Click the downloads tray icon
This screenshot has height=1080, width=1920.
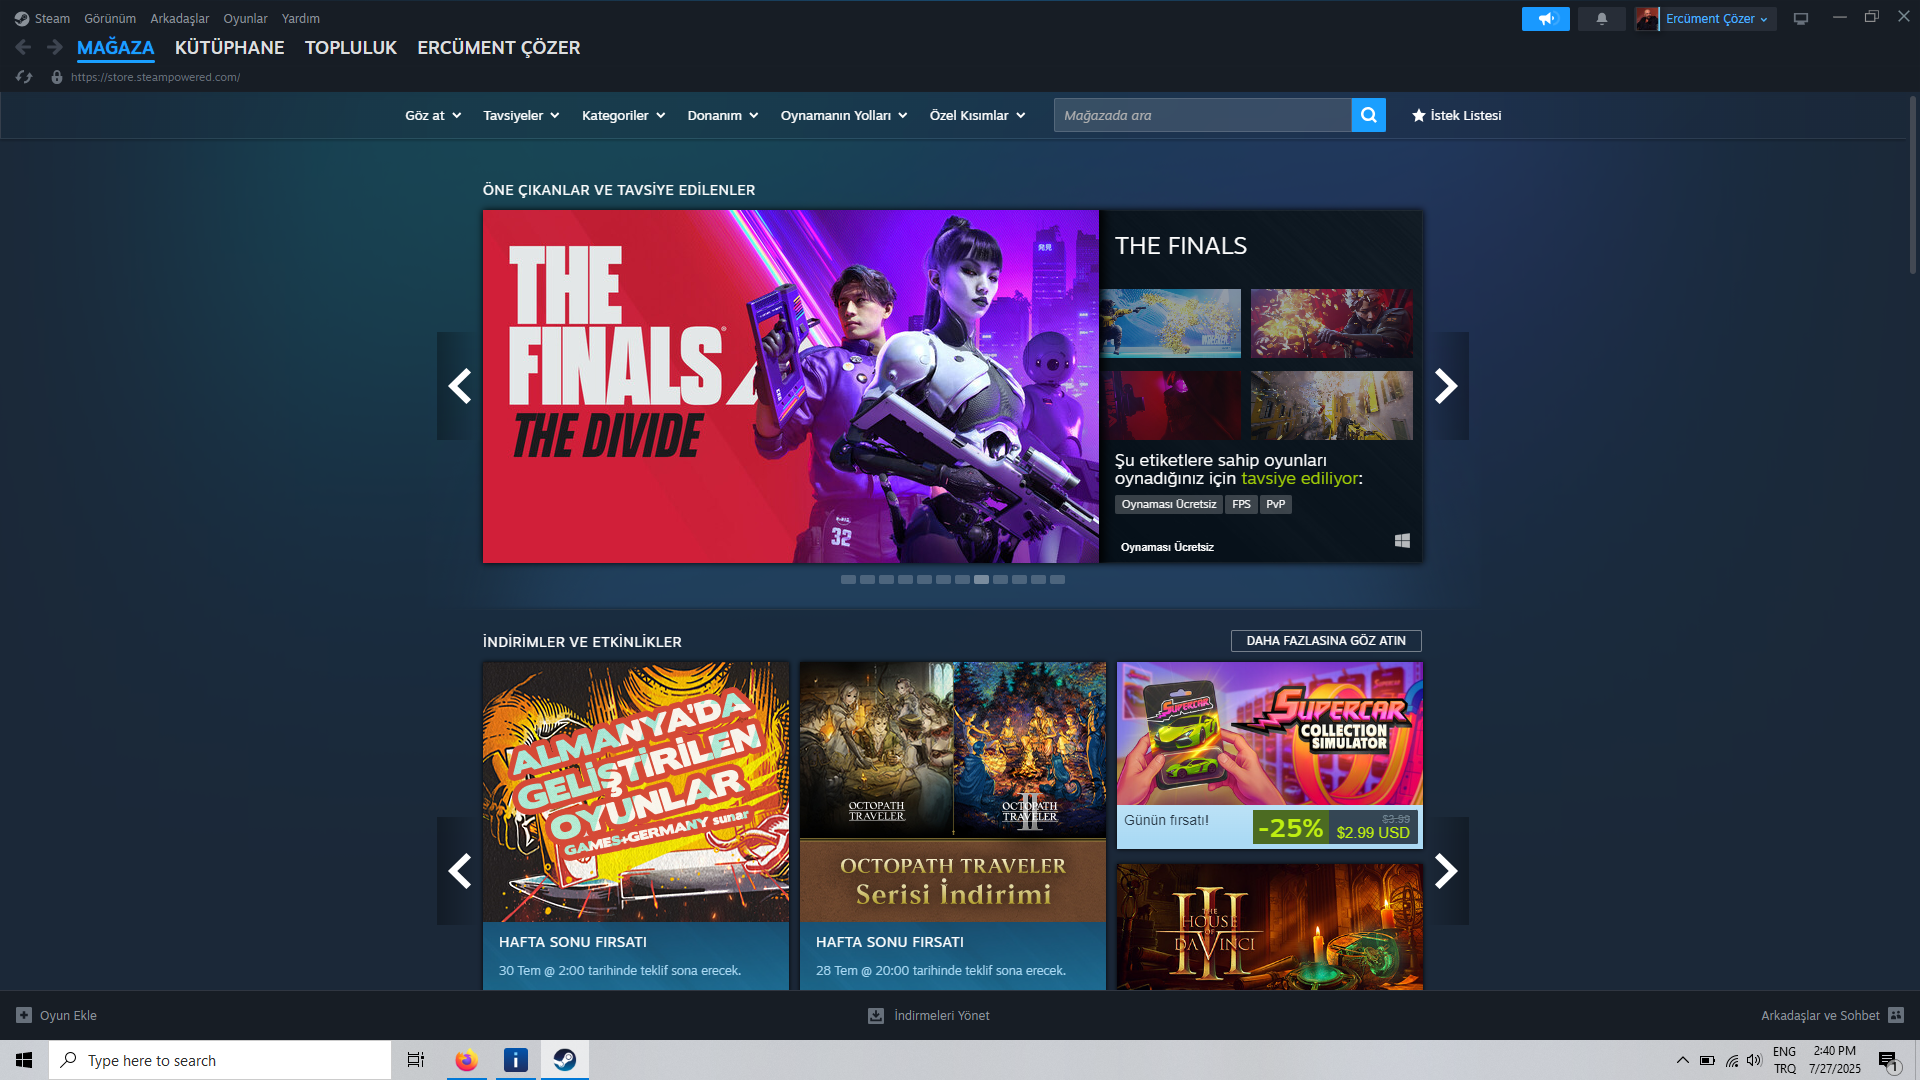876,1015
